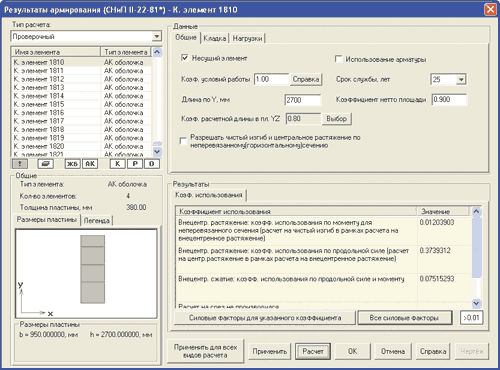
Task: Click the Коэффициент нетто площади field
Action: pos(449,99)
